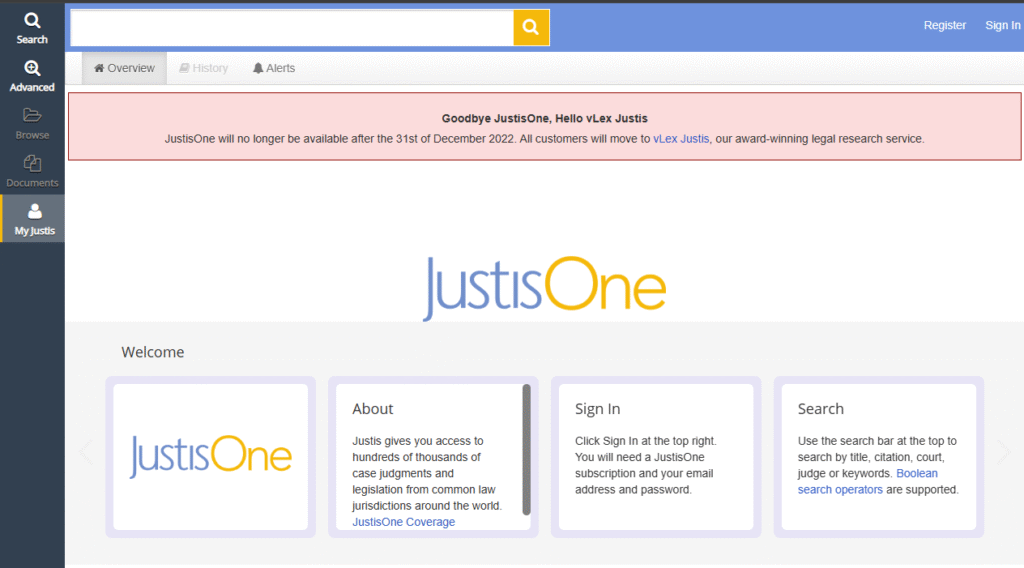
Task: Open the Boolean search operators link
Action: coord(867,481)
